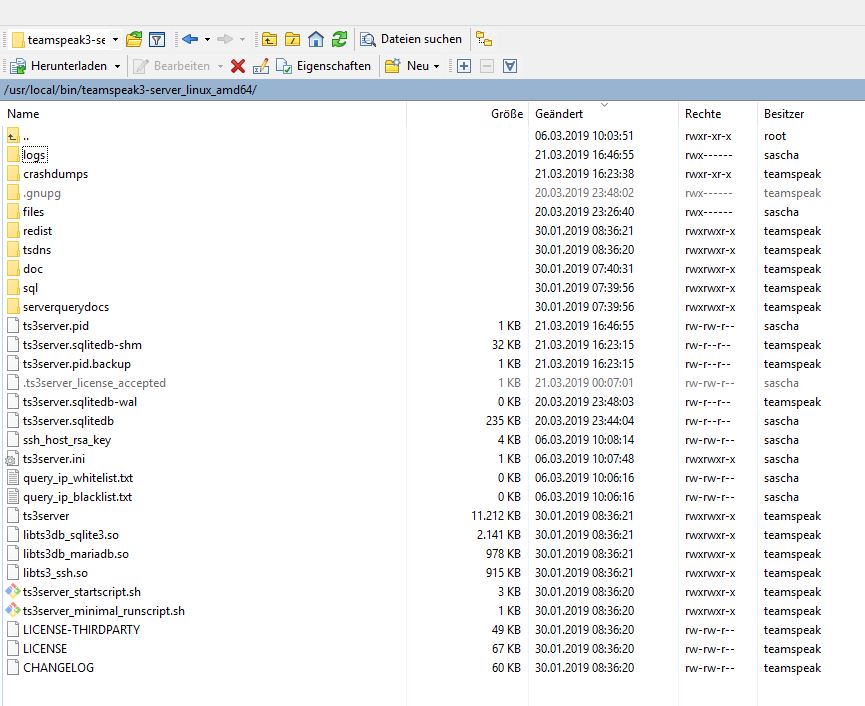Go to the root directory icon
865x706 pixels.
(x=292, y=39)
